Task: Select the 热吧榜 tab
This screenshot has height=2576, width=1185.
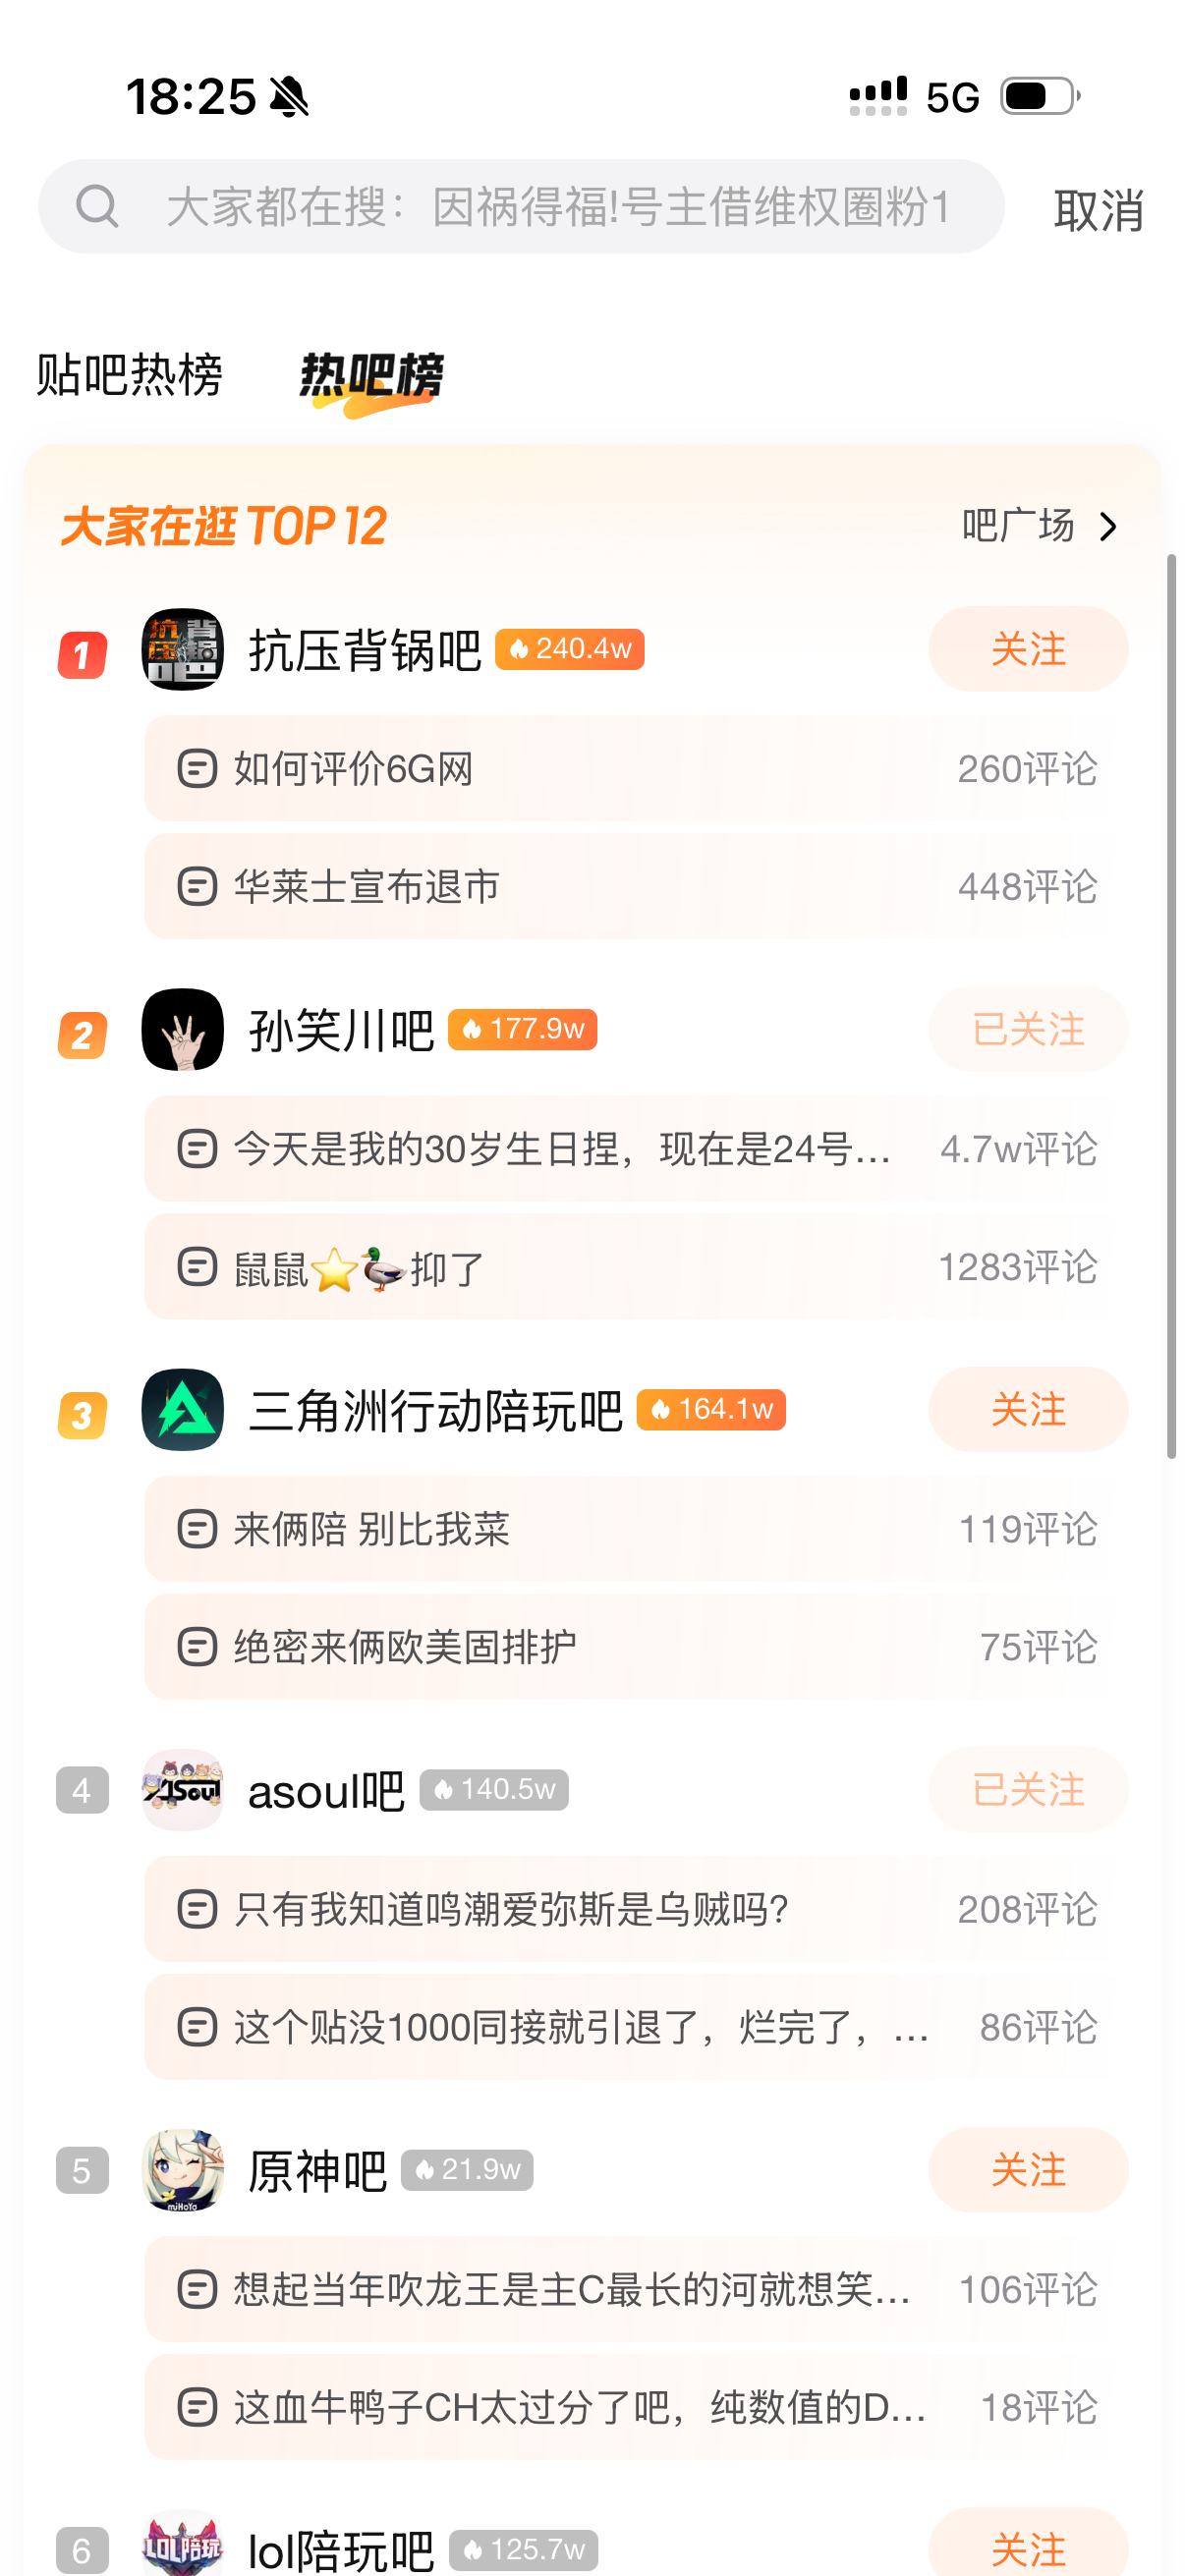Action: [x=371, y=377]
